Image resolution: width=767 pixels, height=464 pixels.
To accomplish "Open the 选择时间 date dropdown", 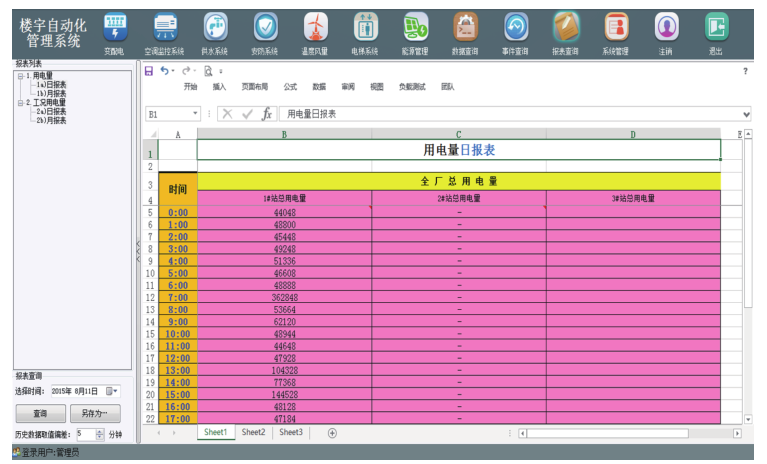I will pyautogui.click(x=114, y=391).
